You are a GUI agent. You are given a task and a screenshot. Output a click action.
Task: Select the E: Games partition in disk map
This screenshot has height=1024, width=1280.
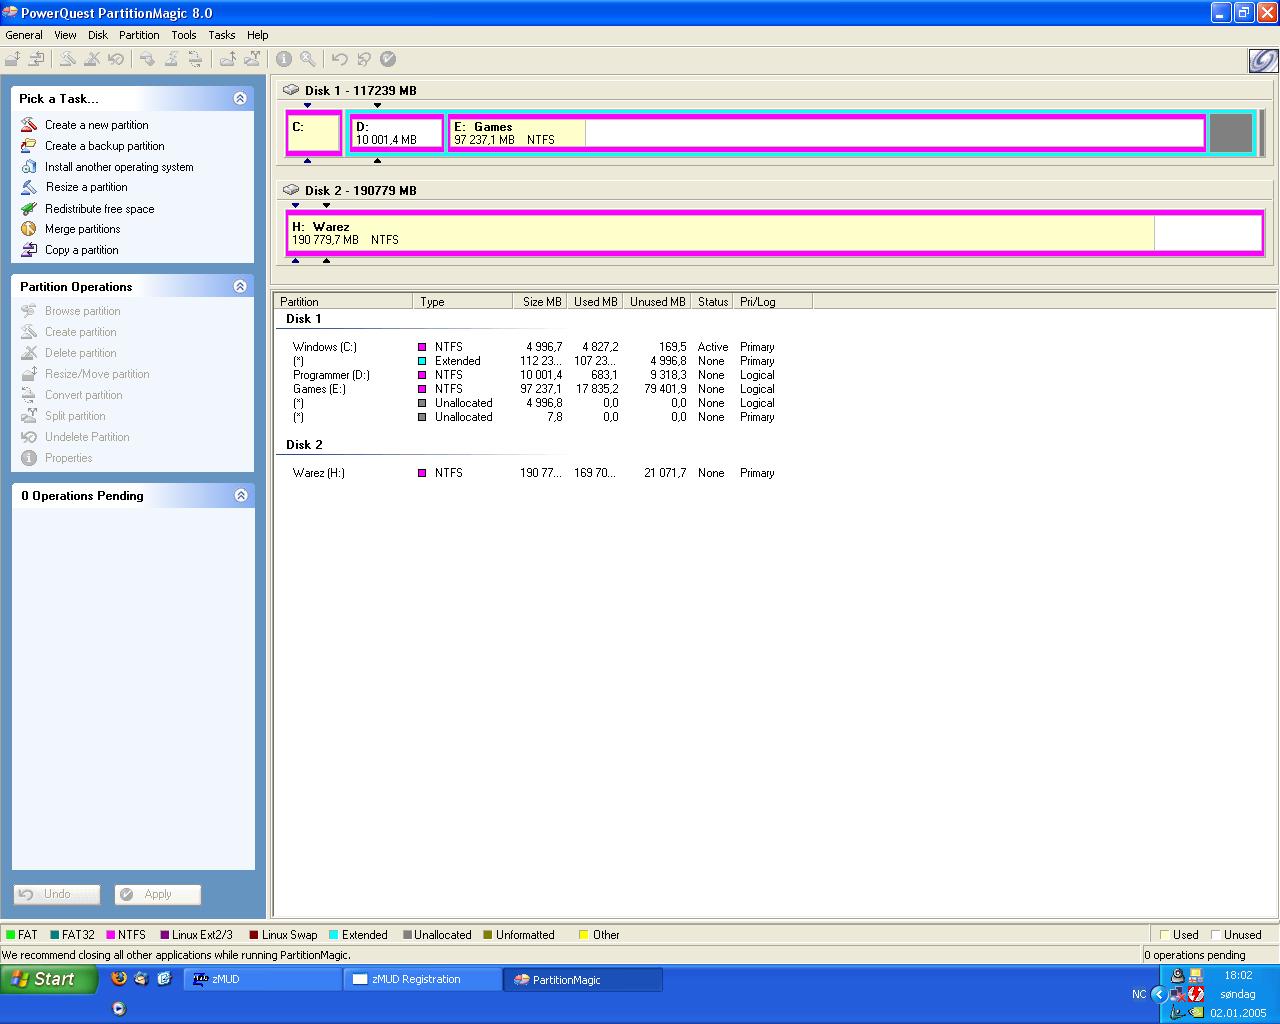[x=826, y=133]
